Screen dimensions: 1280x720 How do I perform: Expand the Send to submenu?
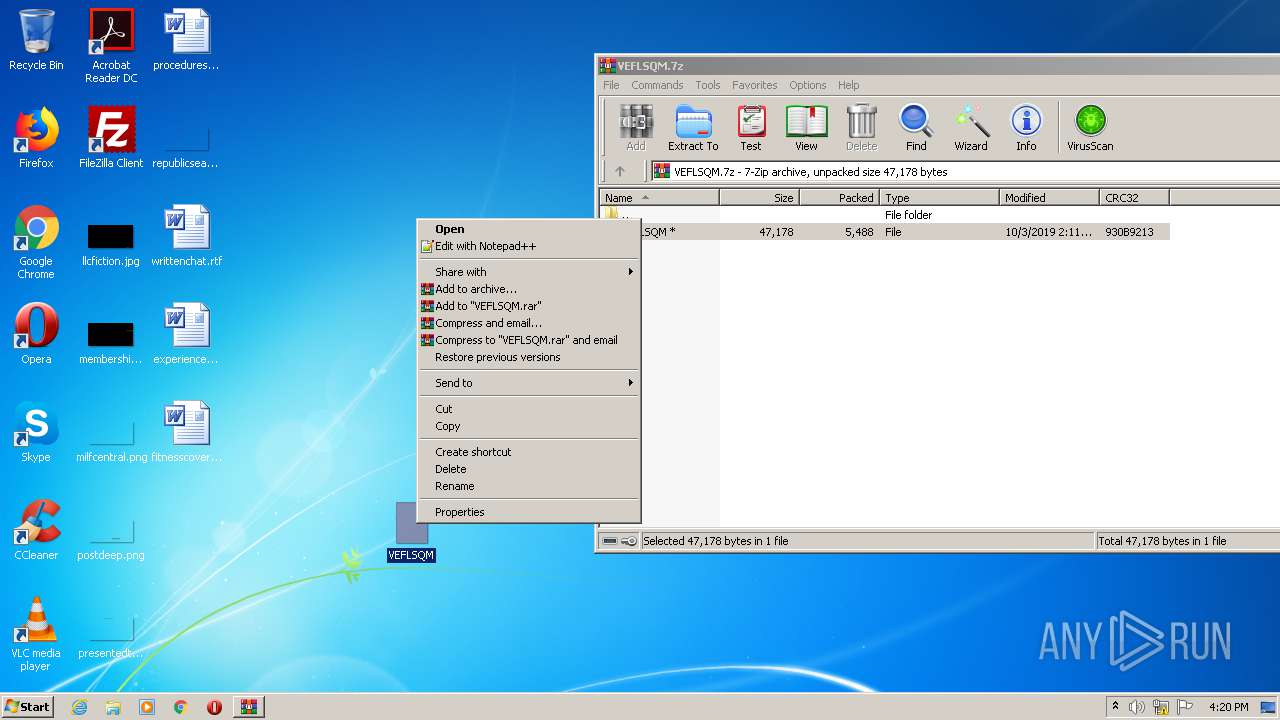point(528,383)
